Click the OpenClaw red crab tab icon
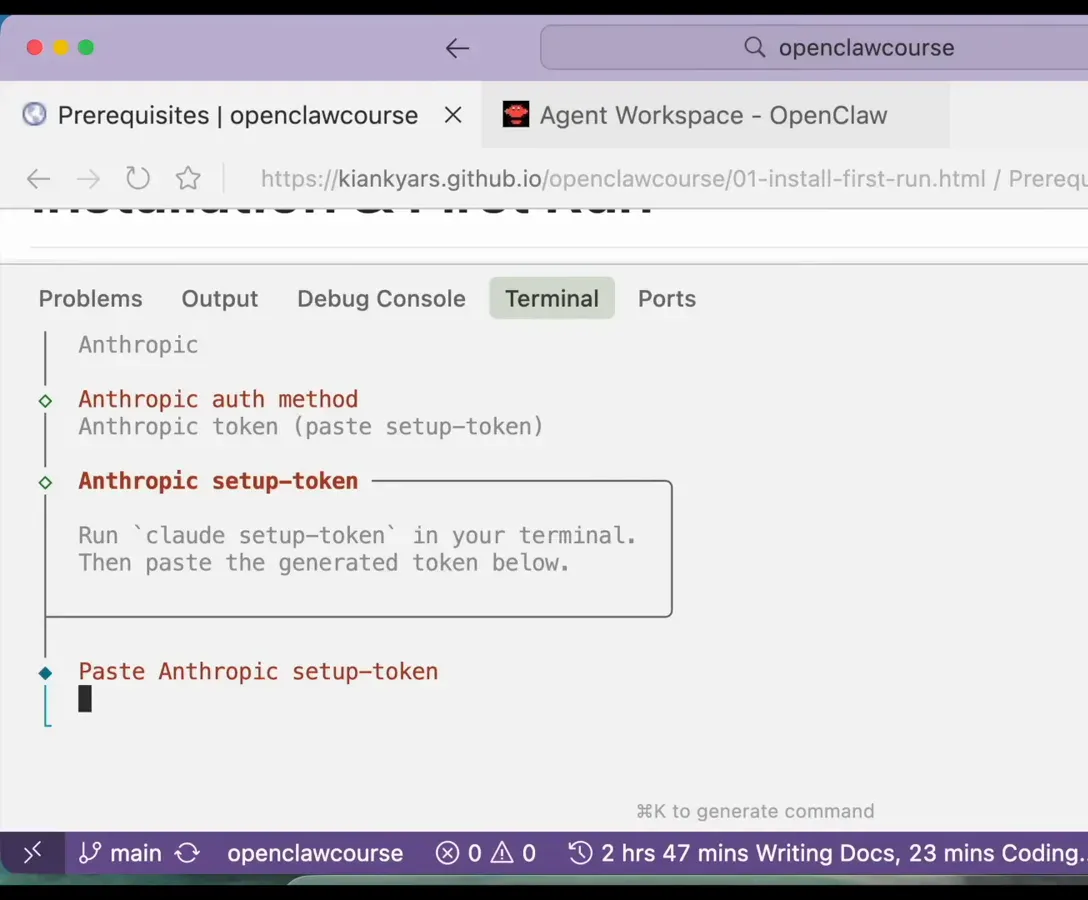This screenshot has width=1088, height=900. tap(516, 114)
